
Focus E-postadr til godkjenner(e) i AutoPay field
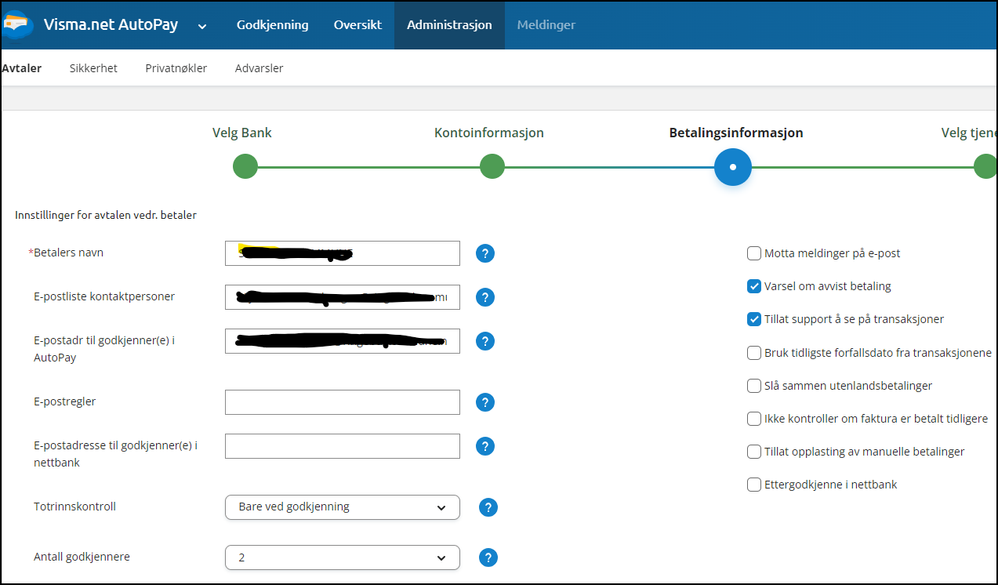342,341
